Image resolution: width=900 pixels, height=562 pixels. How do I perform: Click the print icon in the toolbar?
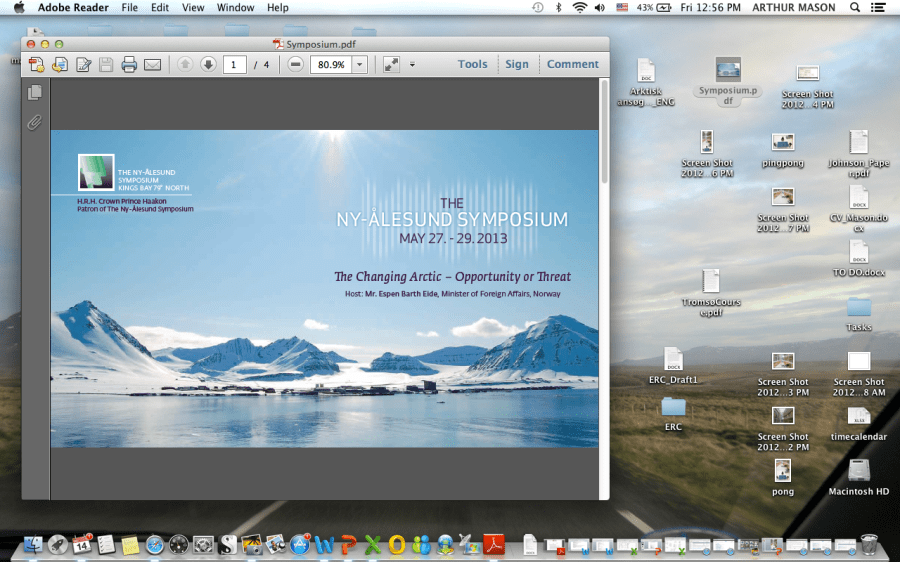pyautogui.click(x=129, y=65)
